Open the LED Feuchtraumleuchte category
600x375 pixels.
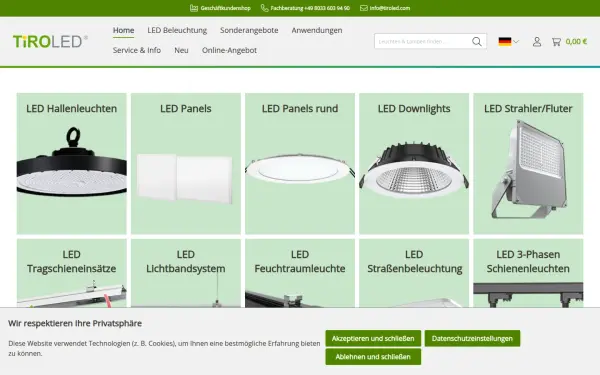(300, 273)
